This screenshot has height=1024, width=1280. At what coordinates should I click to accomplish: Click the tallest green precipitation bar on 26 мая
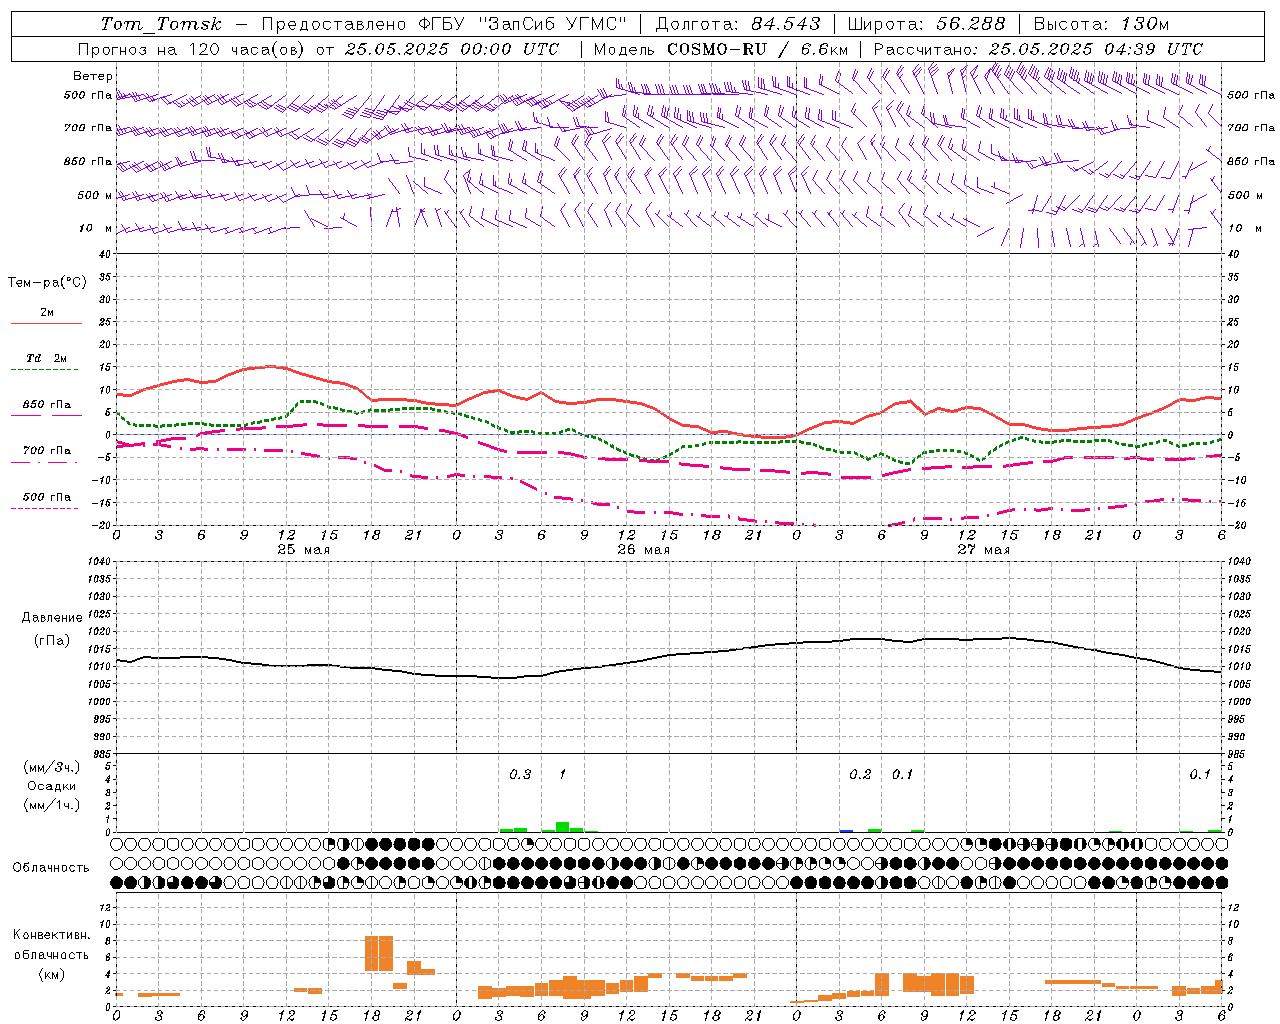tap(562, 827)
